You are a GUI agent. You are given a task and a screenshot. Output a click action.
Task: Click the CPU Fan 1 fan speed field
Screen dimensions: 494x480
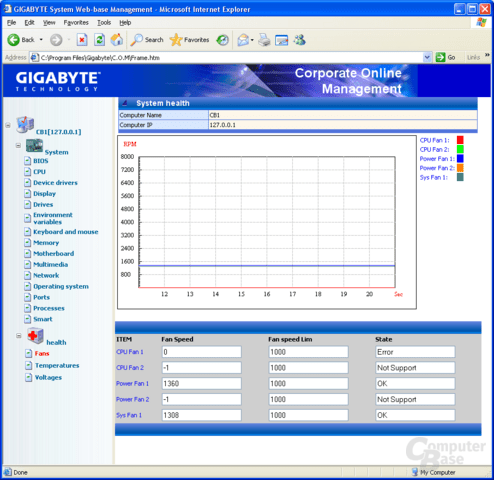point(202,352)
